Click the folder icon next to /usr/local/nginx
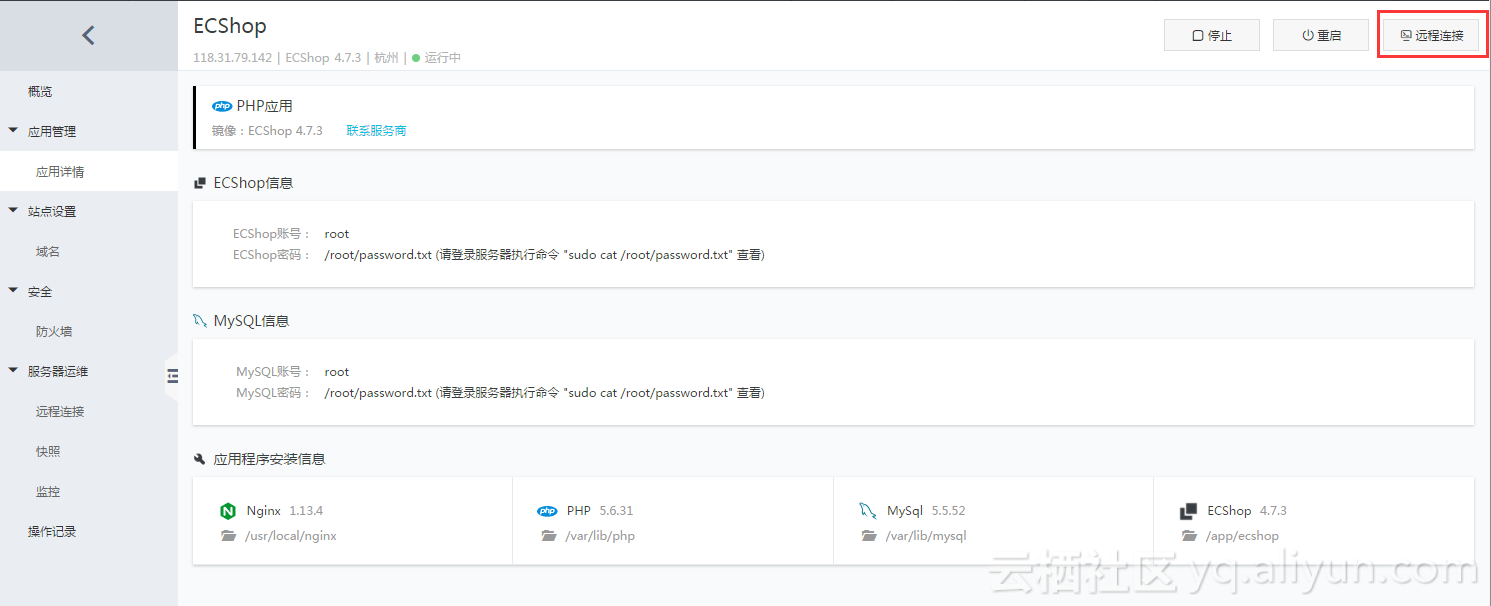 (x=228, y=536)
